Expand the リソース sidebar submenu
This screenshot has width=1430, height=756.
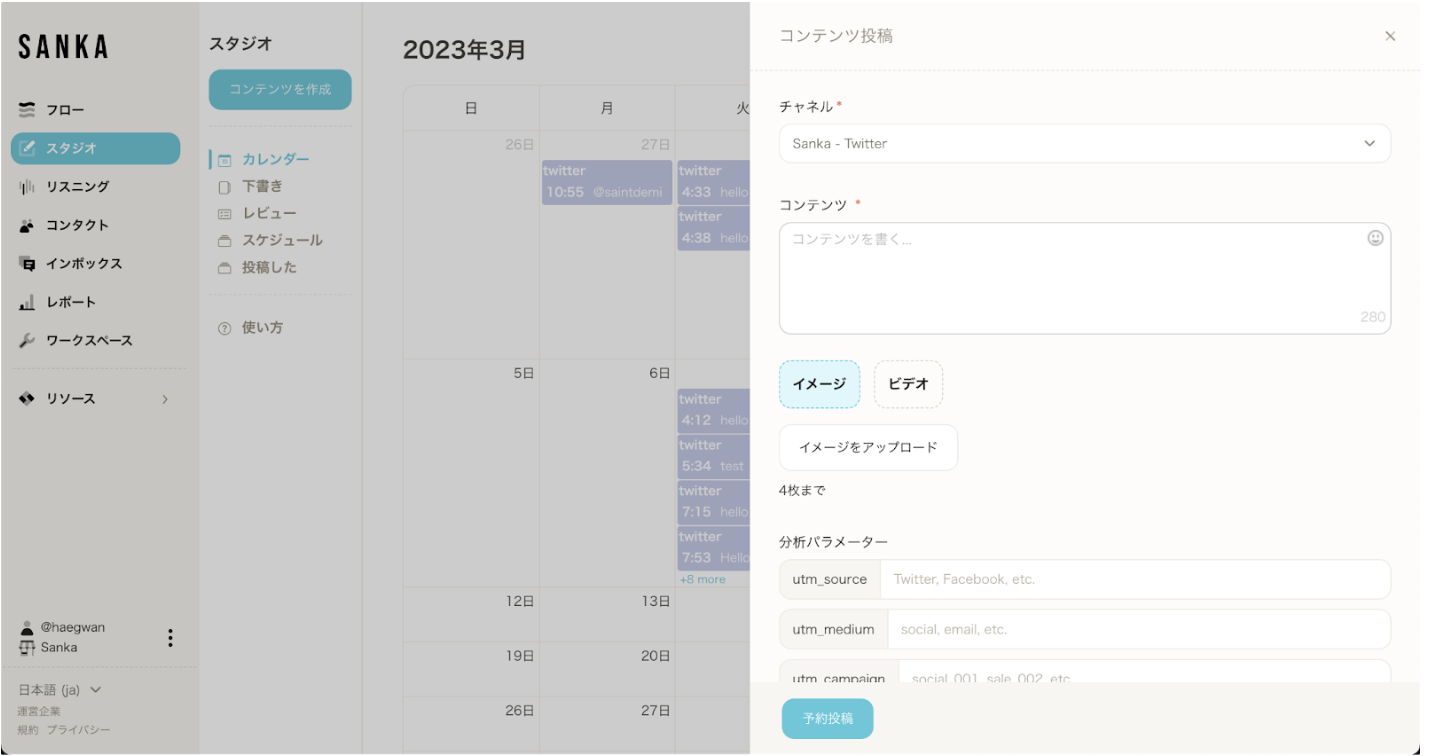coord(164,399)
